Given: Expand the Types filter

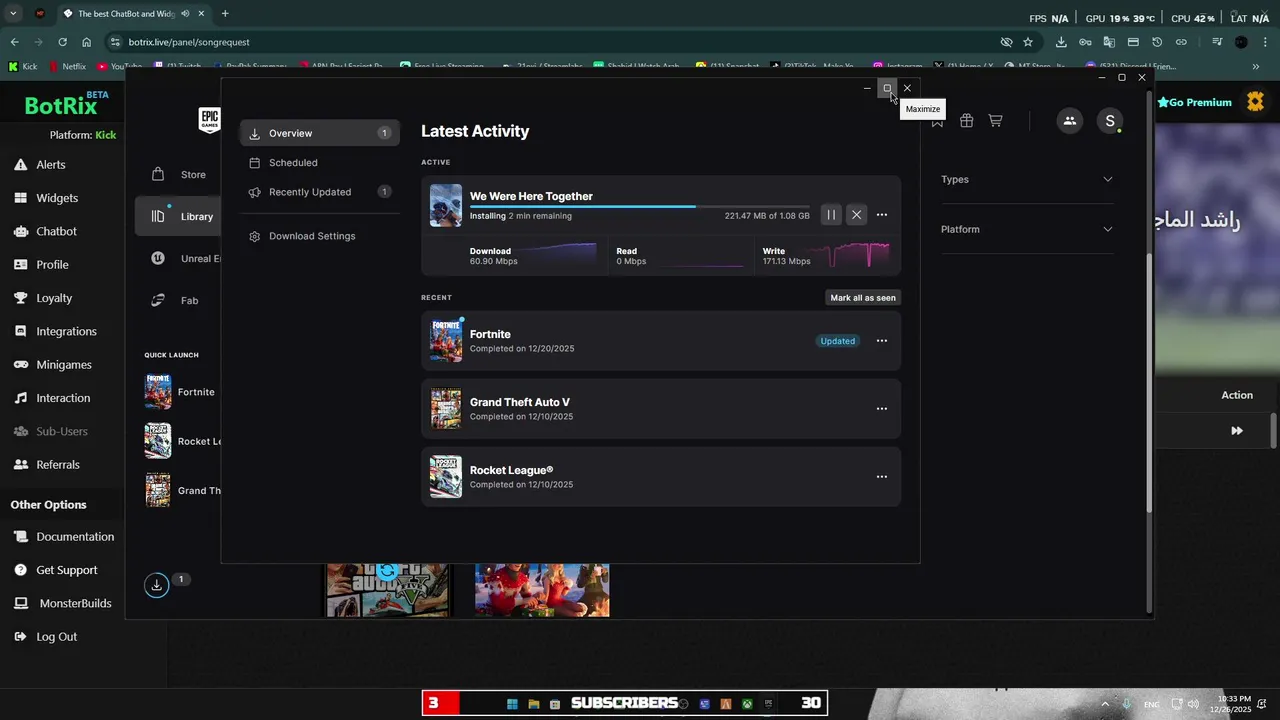Looking at the screenshot, I should pyautogui.click(x=1027, y=179).
